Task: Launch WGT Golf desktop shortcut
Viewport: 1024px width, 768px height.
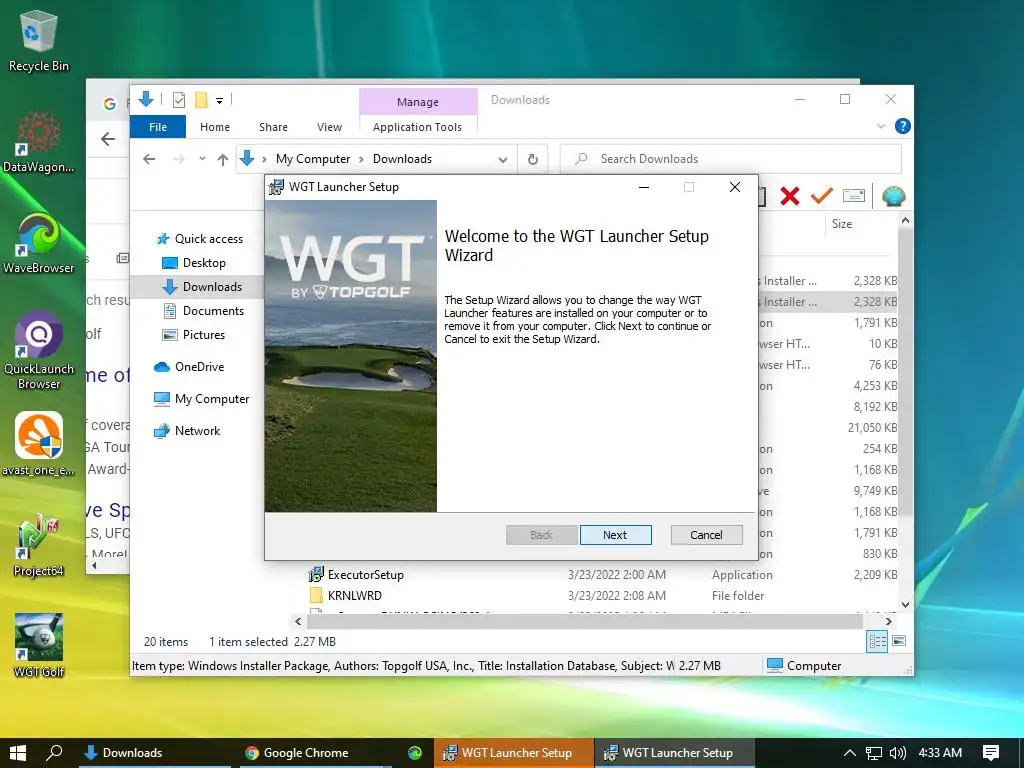Action: pyautogui.click(x=39, y=647)
